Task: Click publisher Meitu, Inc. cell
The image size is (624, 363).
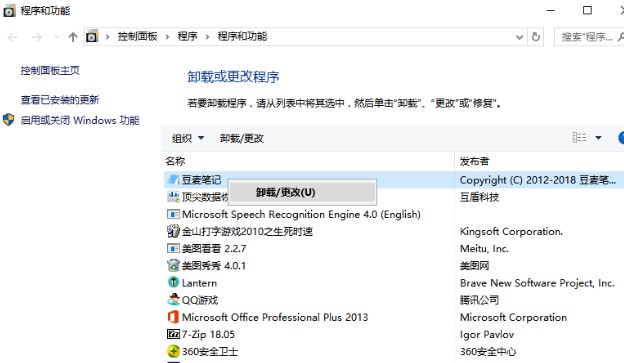Action: coord(484,248)
